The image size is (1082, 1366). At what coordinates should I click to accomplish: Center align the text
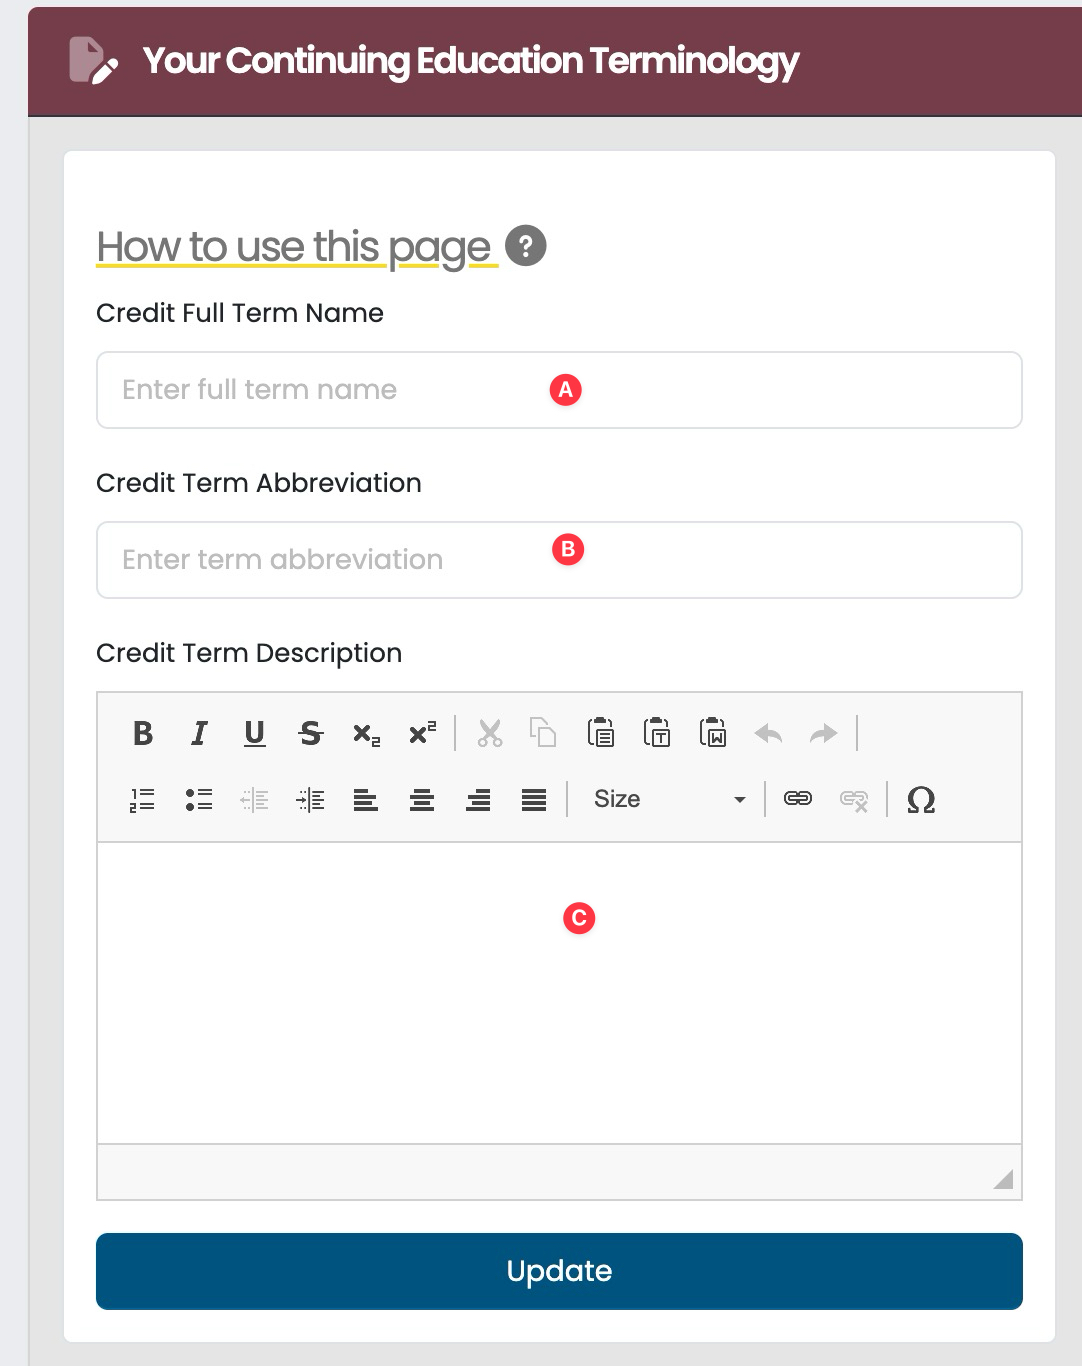[x=422, y=799]
